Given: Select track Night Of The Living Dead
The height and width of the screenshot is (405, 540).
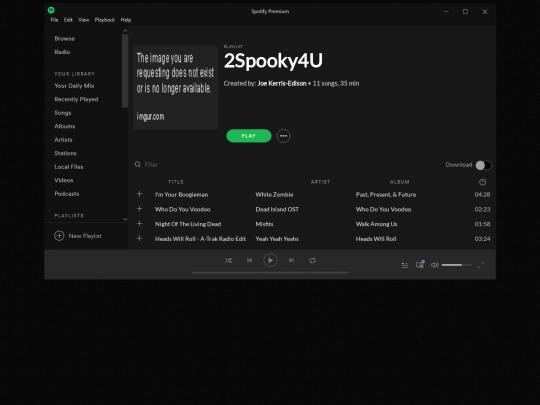Looking at the screenshot, I should (x=188, y=224).
